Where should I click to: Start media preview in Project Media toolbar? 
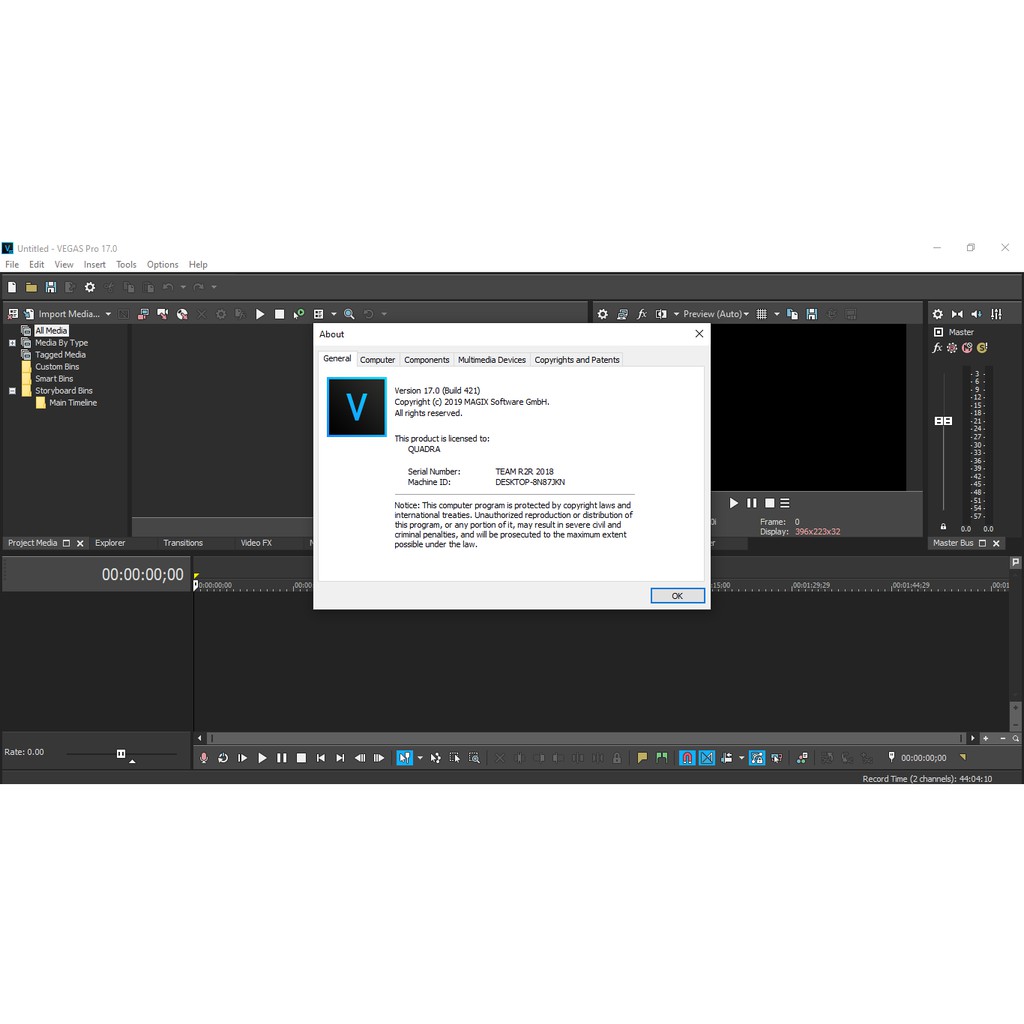click(x=260, y=314)
